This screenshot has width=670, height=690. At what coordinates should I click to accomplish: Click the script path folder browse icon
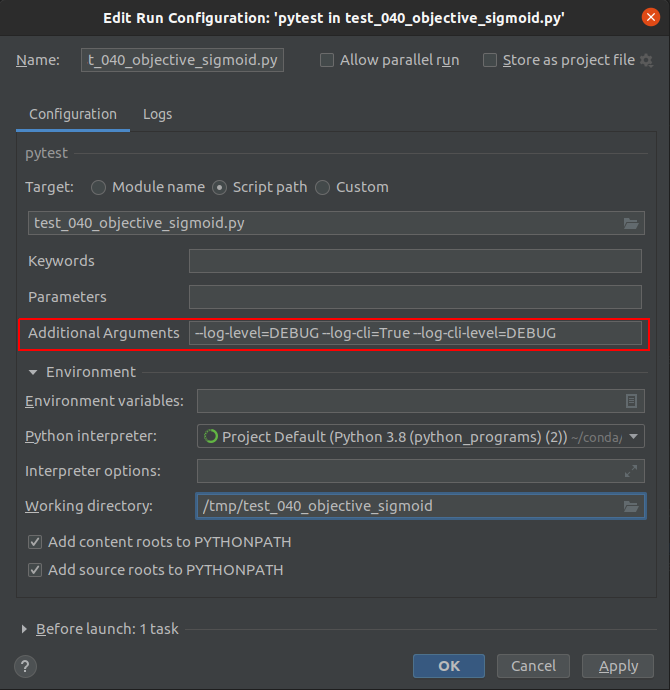point(631,223)
